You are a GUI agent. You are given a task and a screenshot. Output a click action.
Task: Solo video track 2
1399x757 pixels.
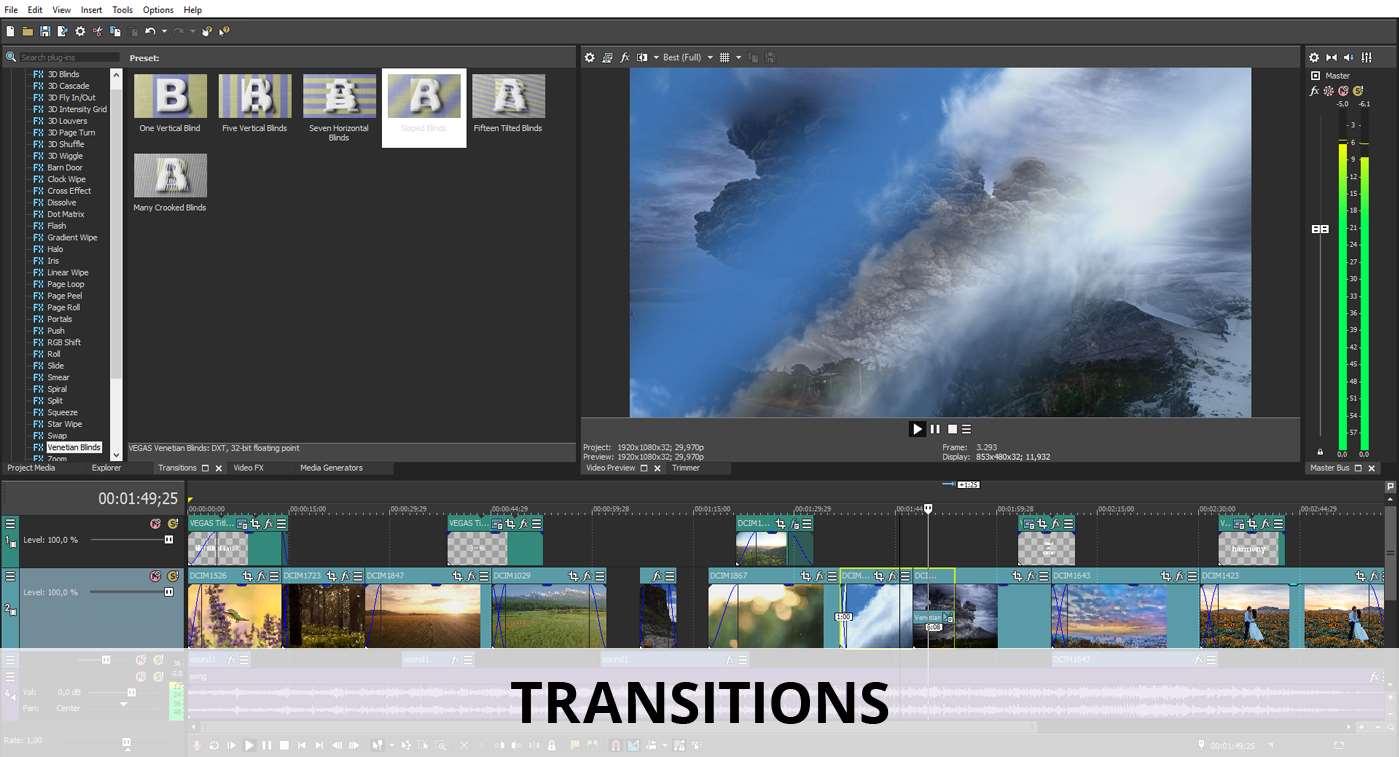(x=172, y=576)
